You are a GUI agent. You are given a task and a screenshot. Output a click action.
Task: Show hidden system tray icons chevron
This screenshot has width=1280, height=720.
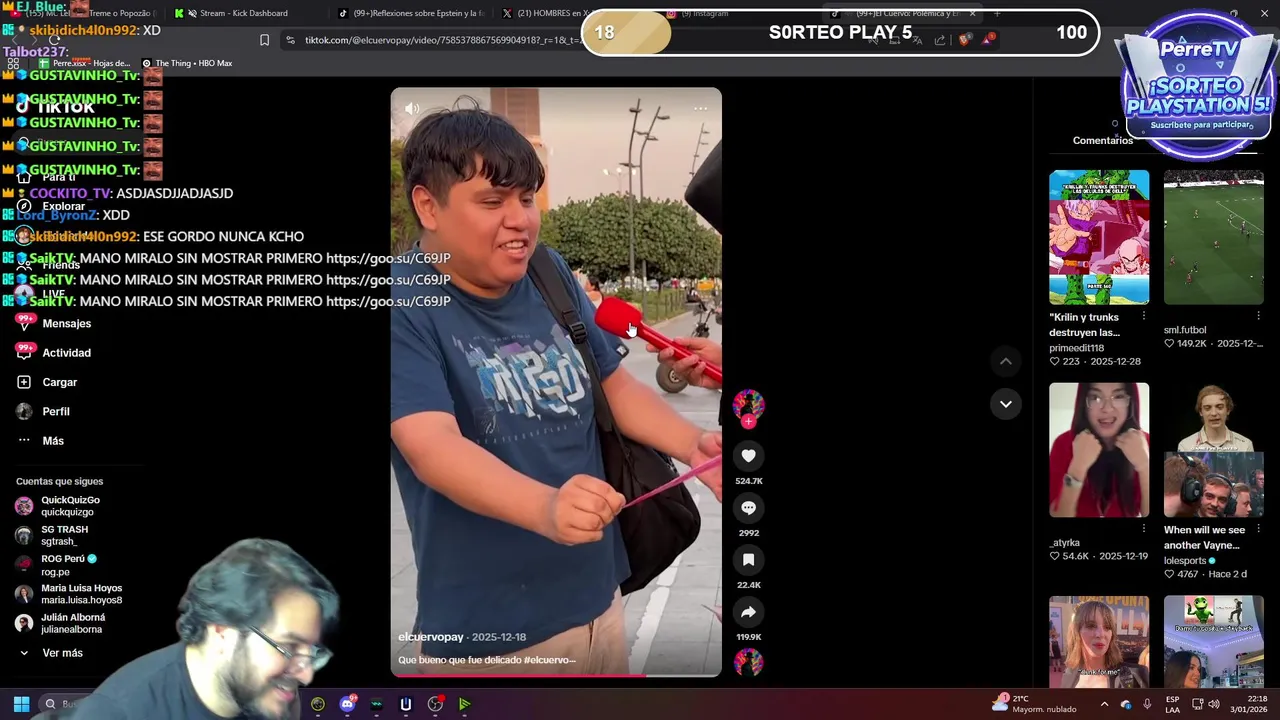1104,704
